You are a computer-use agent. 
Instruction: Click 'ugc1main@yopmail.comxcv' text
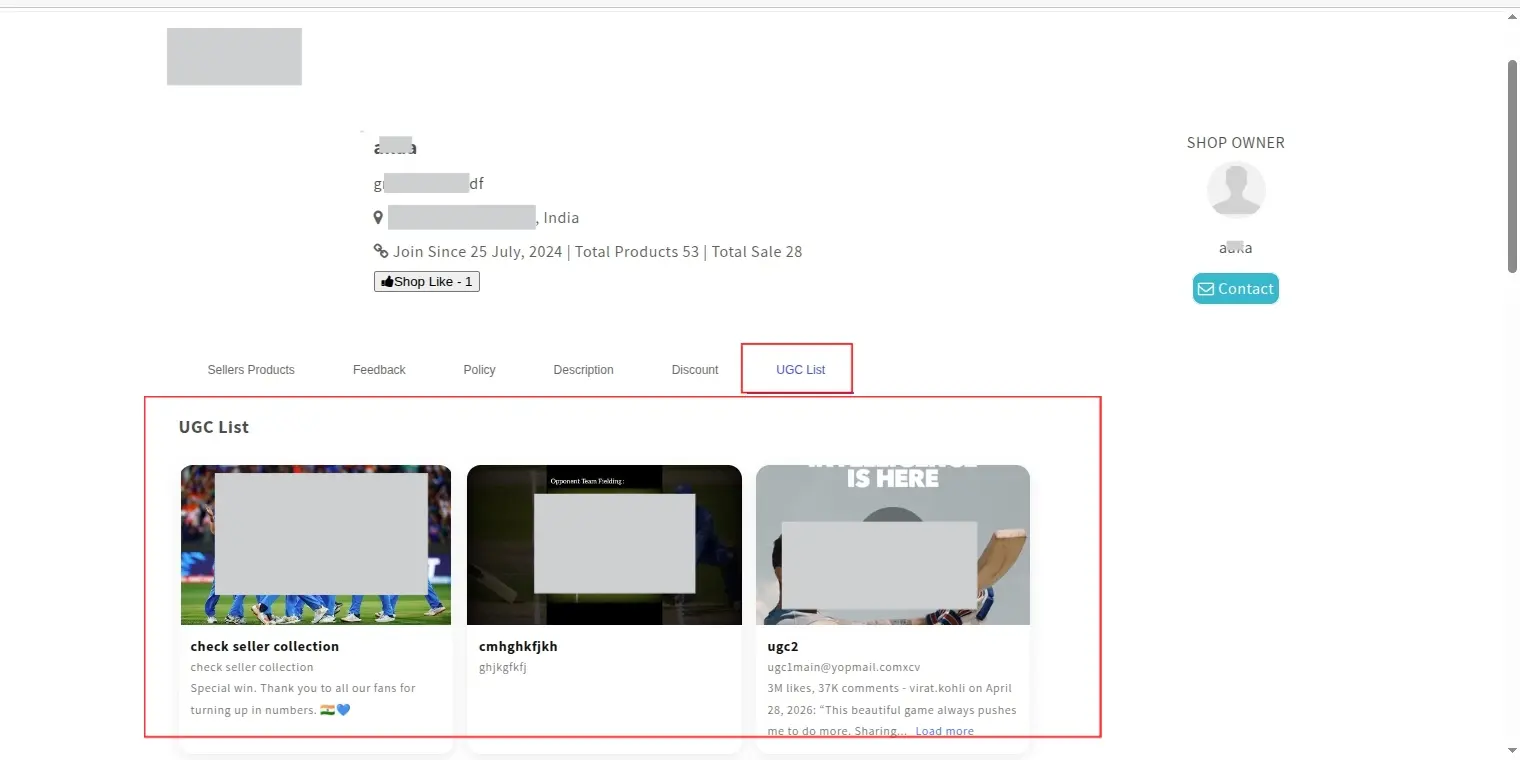(x=843, y=667)
